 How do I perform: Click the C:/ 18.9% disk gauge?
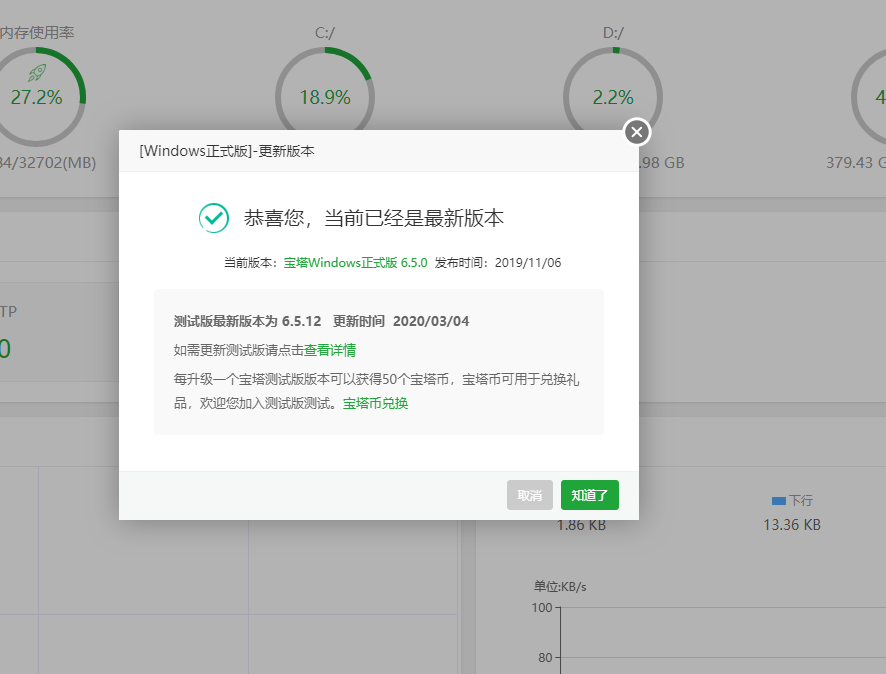[325, 97]
